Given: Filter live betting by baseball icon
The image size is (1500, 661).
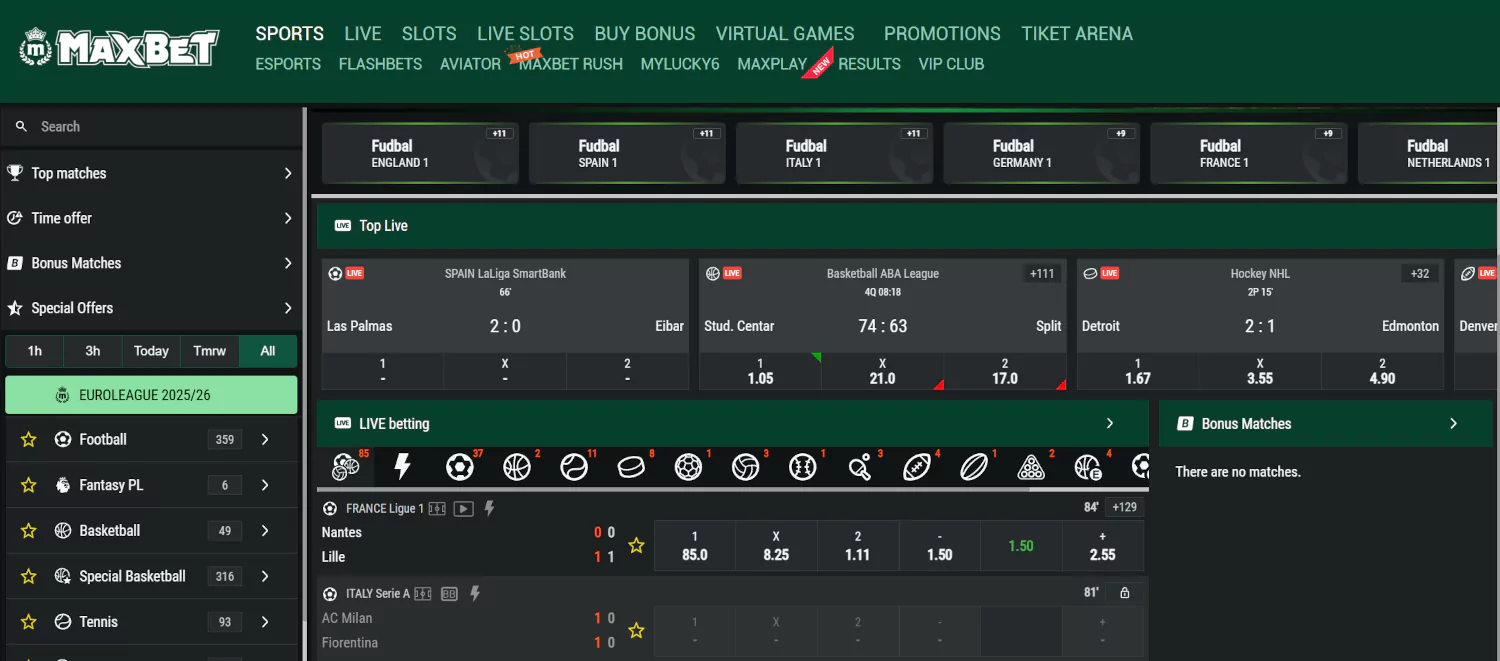Looking at the screenshot, I should click(802, 467).
